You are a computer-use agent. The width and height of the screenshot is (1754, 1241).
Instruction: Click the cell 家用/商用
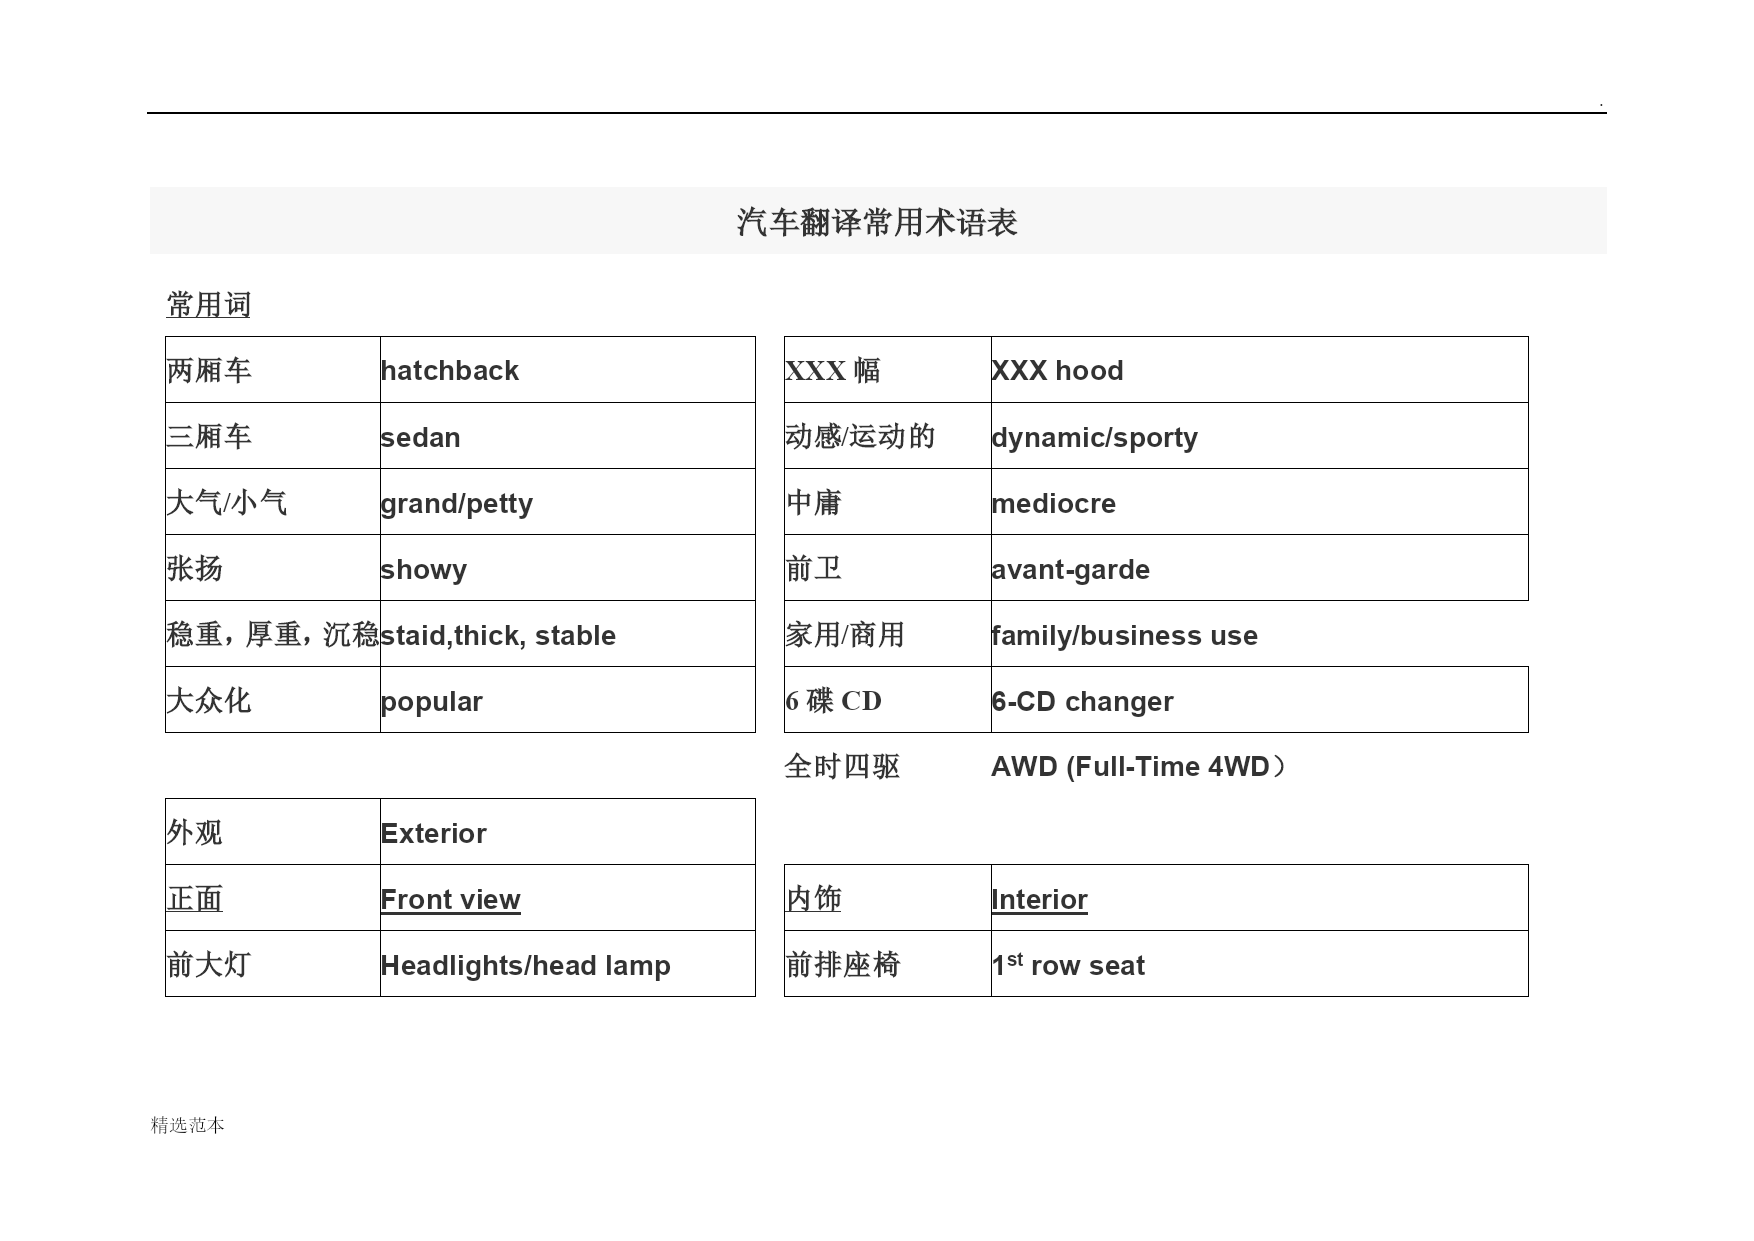[888, 634]
